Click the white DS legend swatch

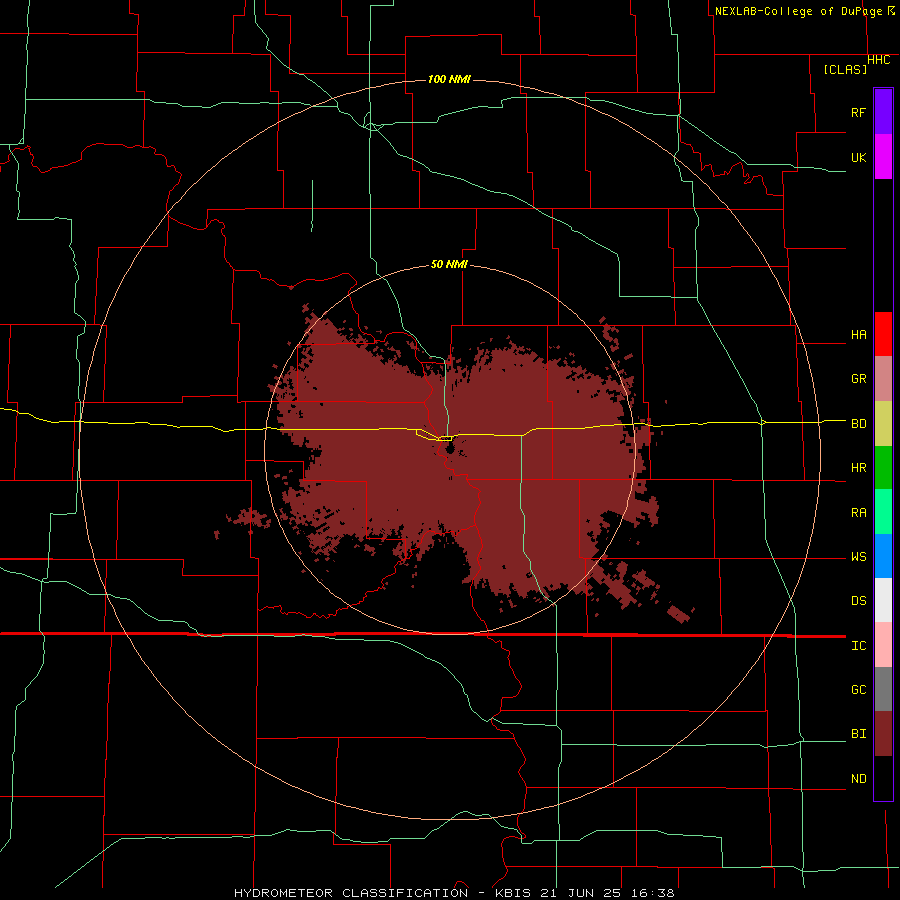883,600
